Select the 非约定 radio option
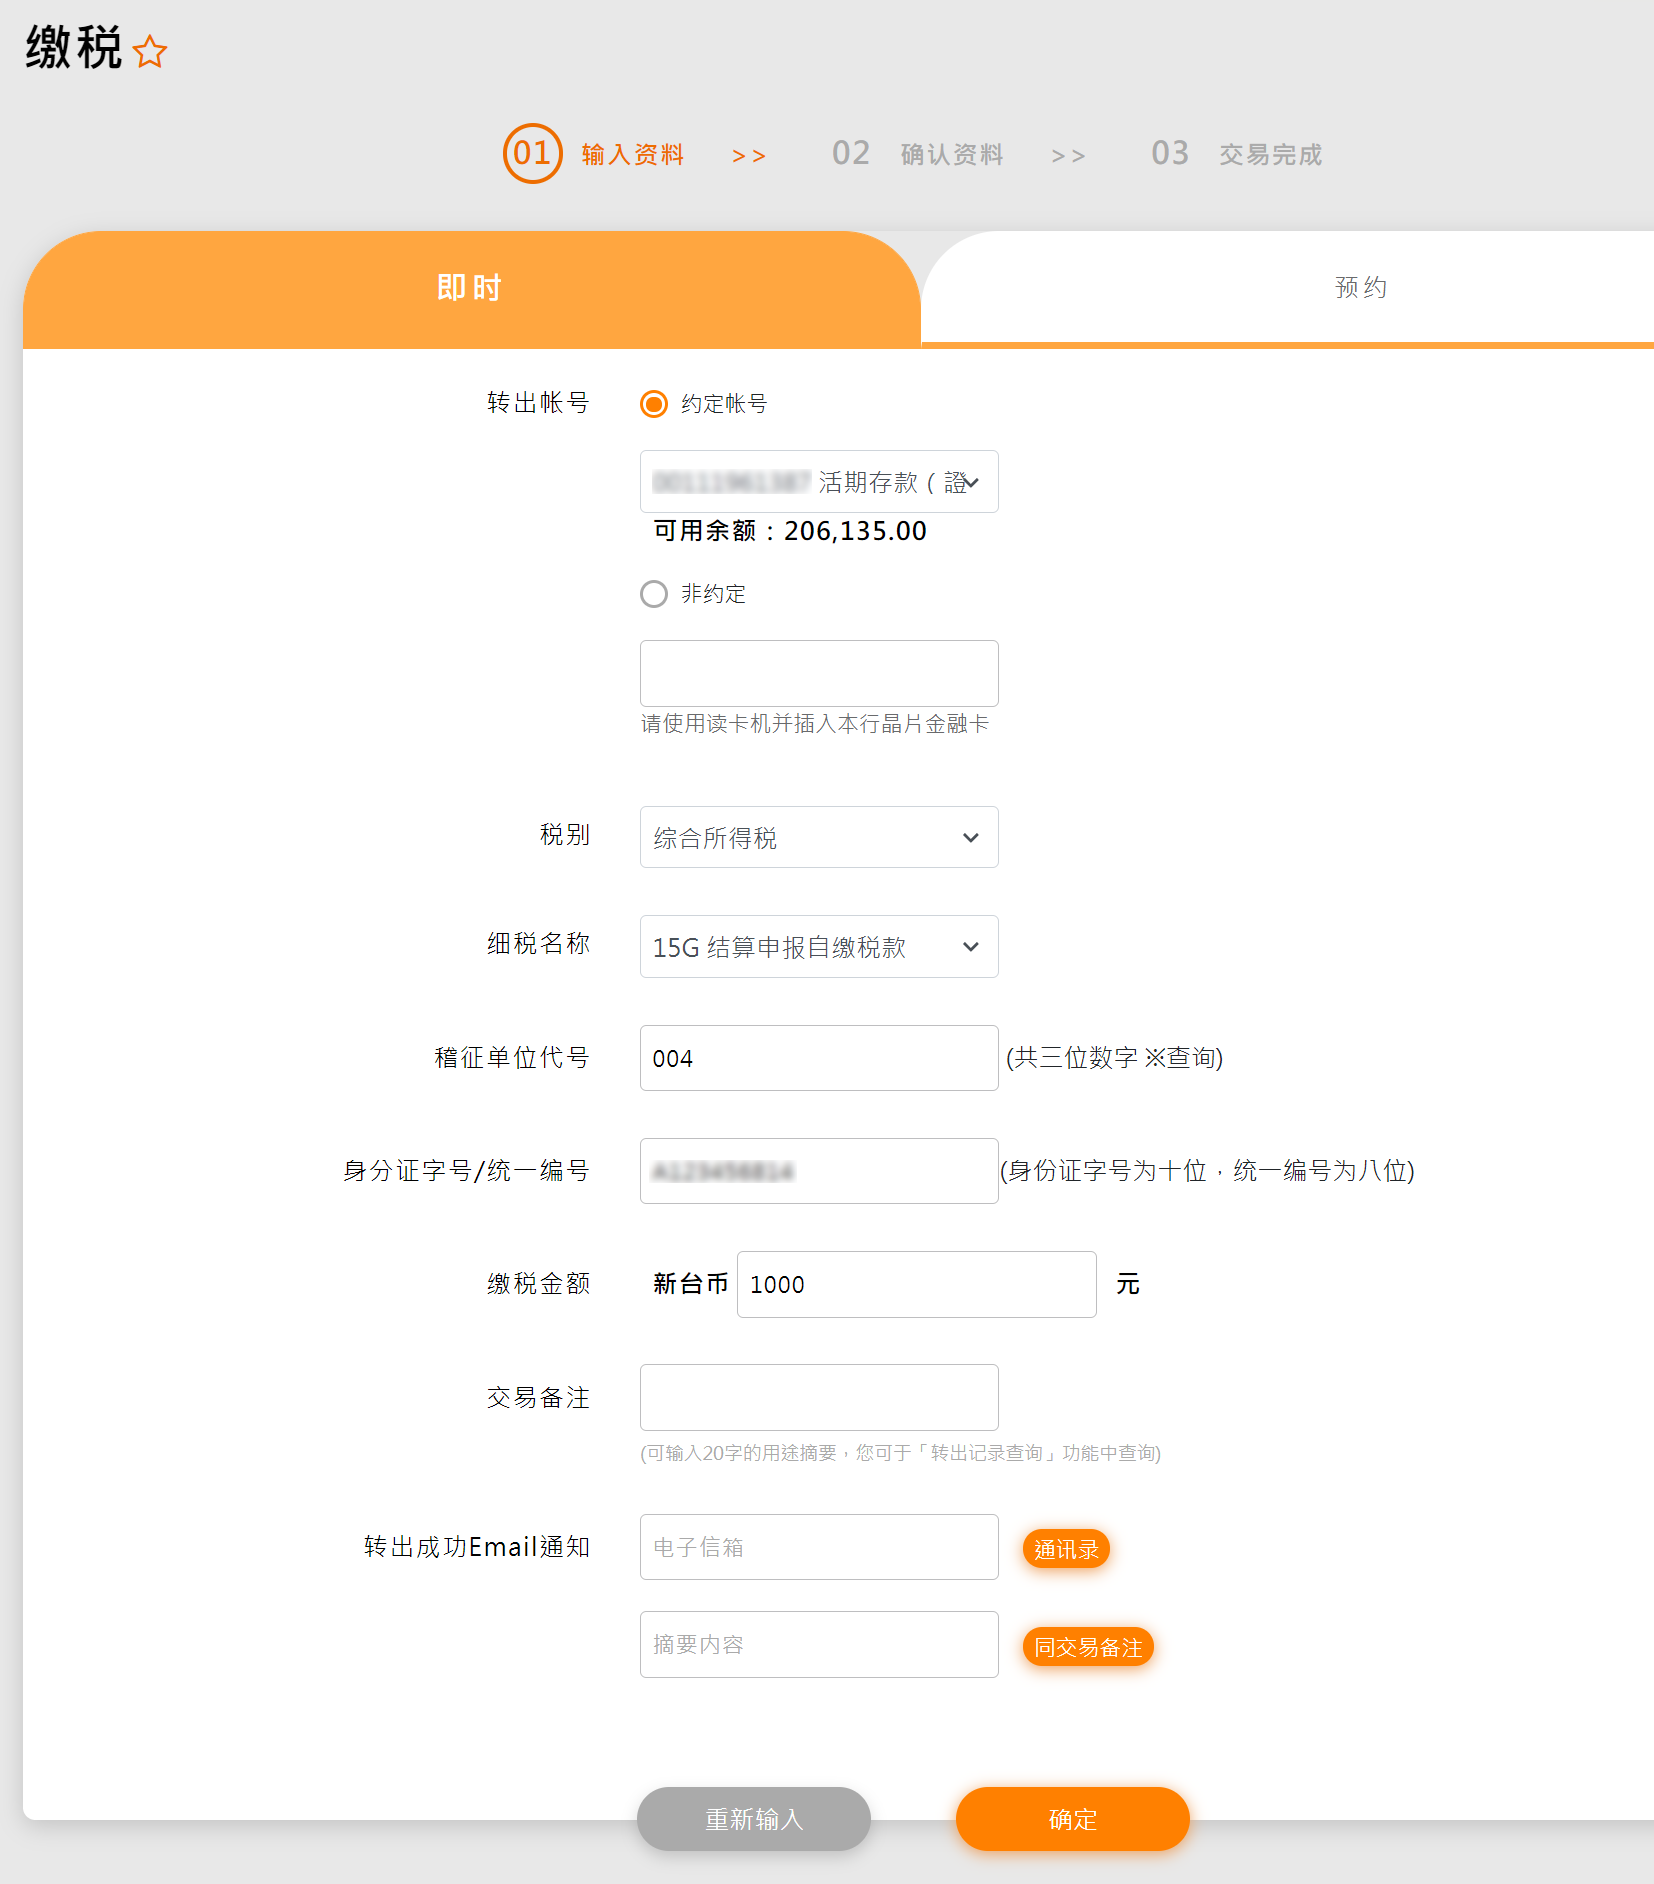This screenshot has width=1654, height=1884. point(654,594)
